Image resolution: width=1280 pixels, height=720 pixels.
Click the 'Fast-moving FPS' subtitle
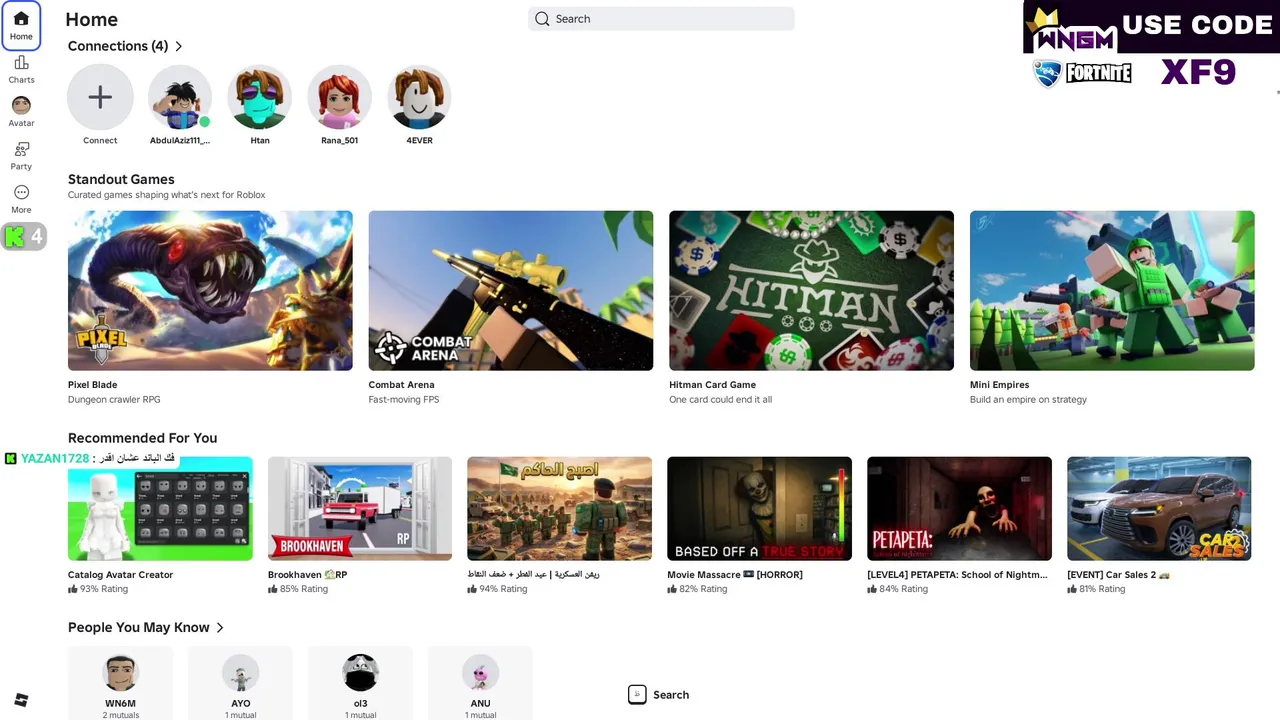pos(404,400)
